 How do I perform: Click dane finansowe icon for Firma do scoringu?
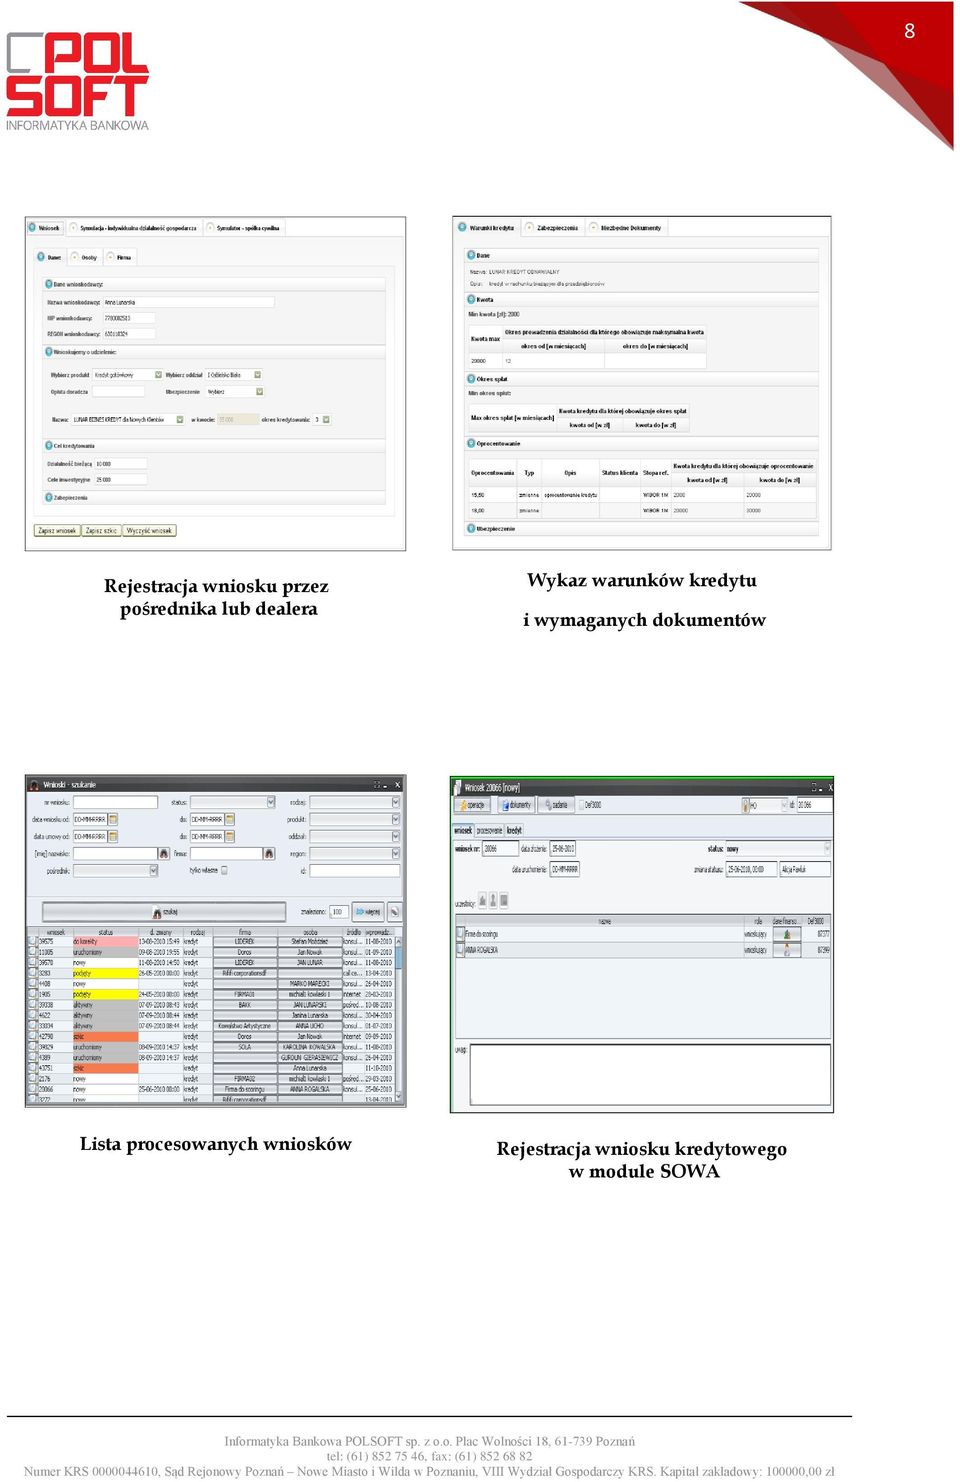(788, 935)
